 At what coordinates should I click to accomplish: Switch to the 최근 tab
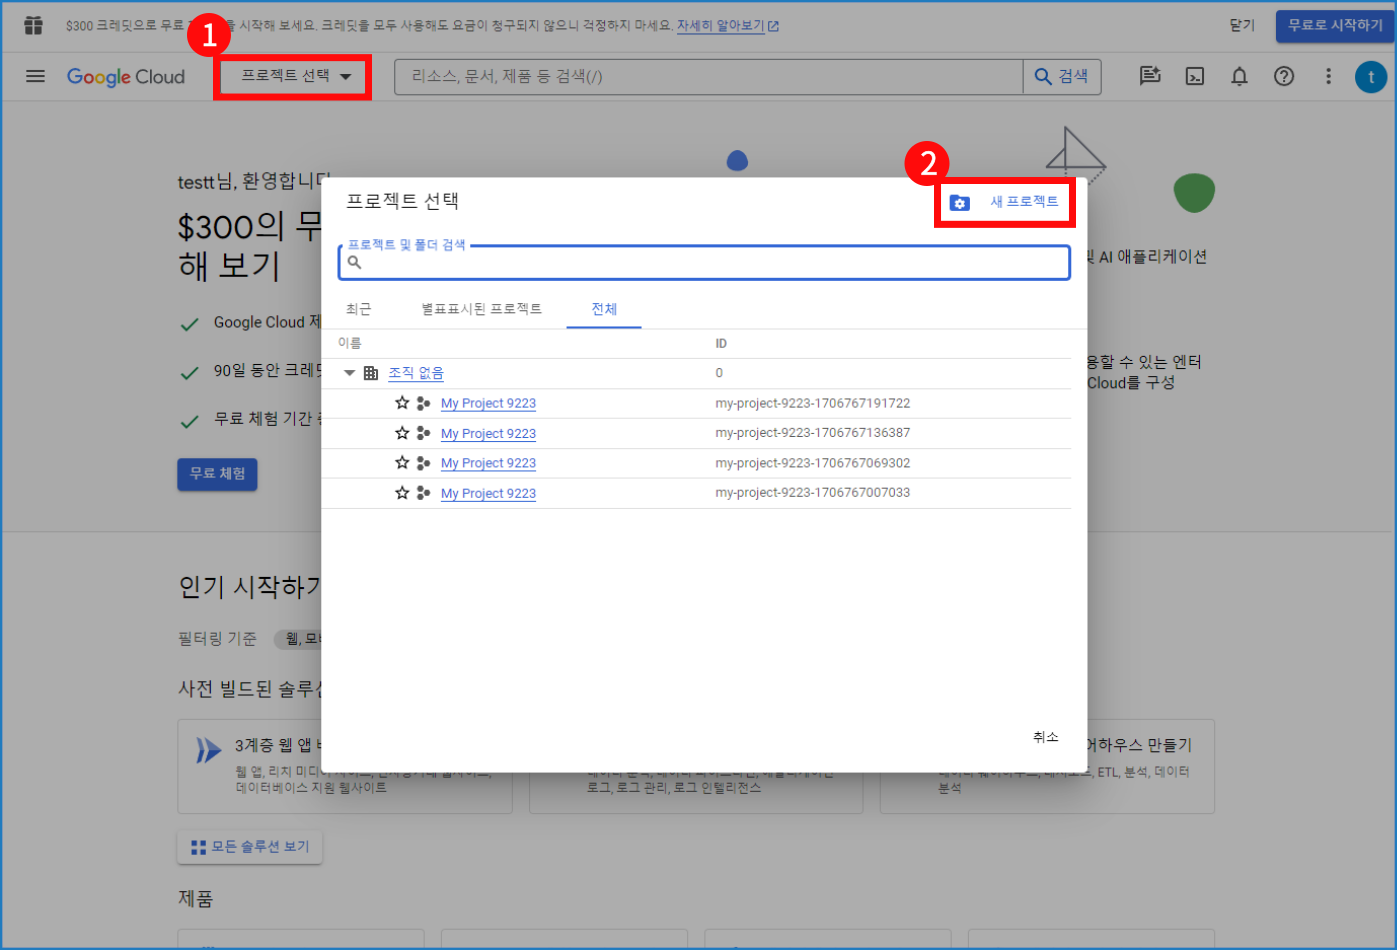[x=358, y=309]
